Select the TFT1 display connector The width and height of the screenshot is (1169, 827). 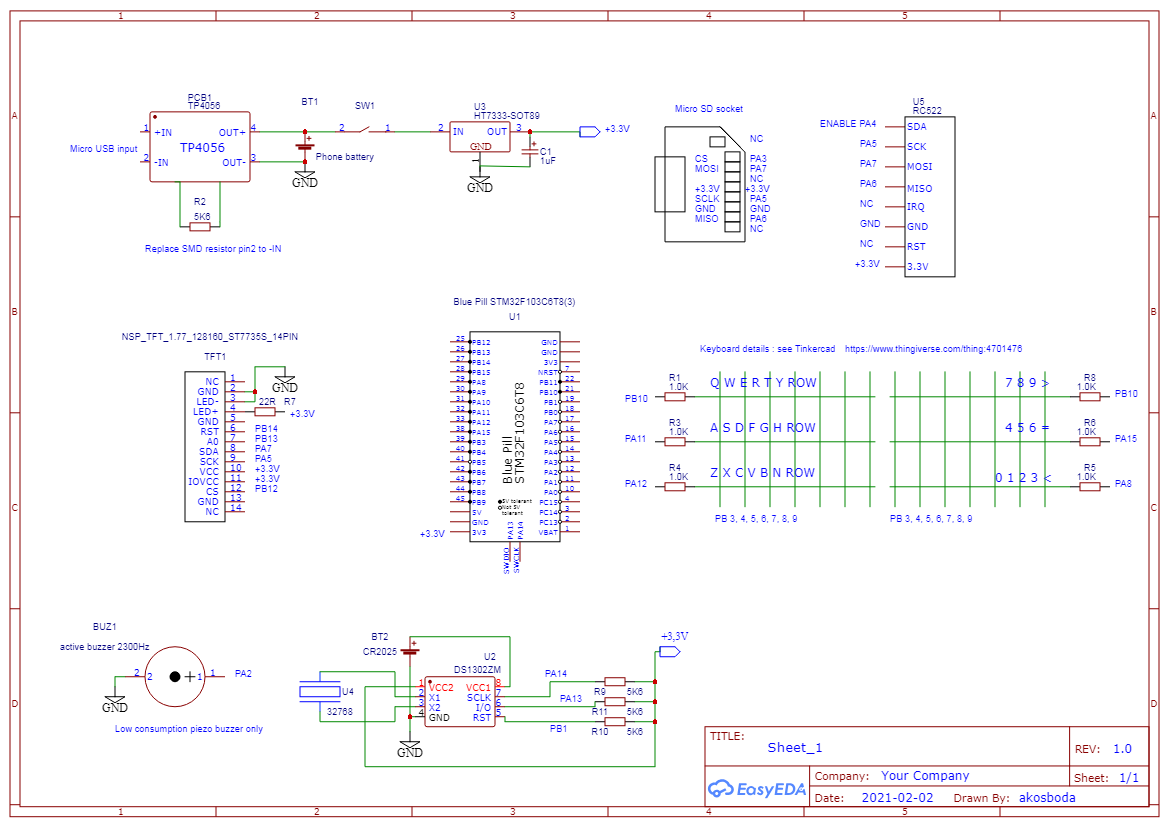[207, 447]
